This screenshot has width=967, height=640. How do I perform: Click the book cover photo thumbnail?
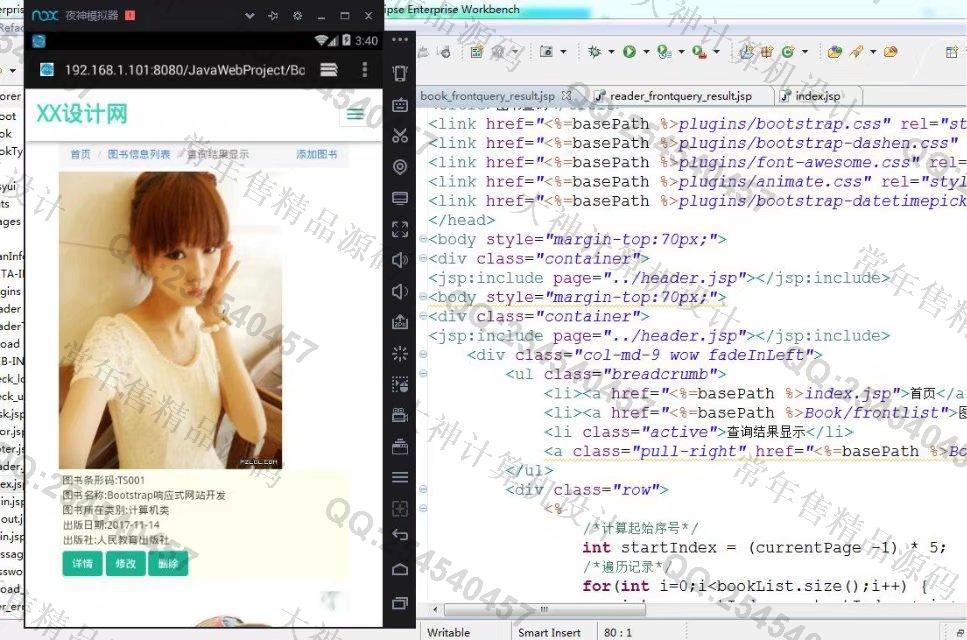170,320
